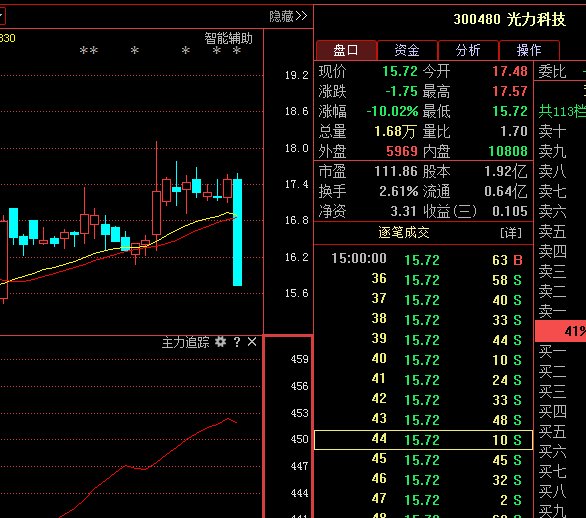Select the trade row numbered 38
Viewport: 586px width, 518px height.
pyautogui.click(x=423, y=320)
